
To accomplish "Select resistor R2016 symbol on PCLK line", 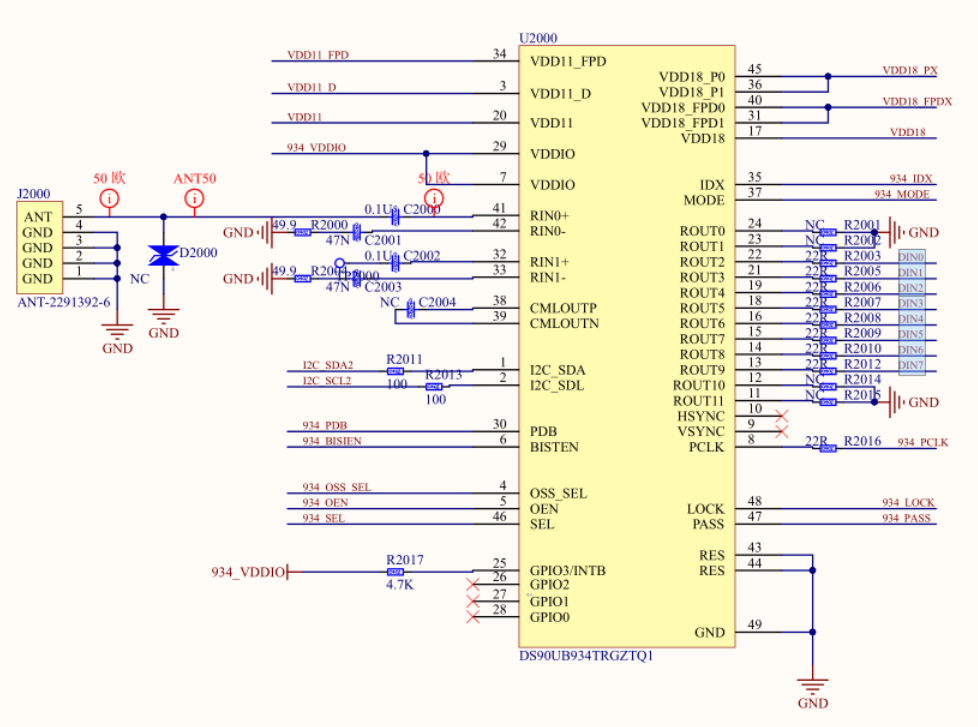I will [x=828, y=448].
